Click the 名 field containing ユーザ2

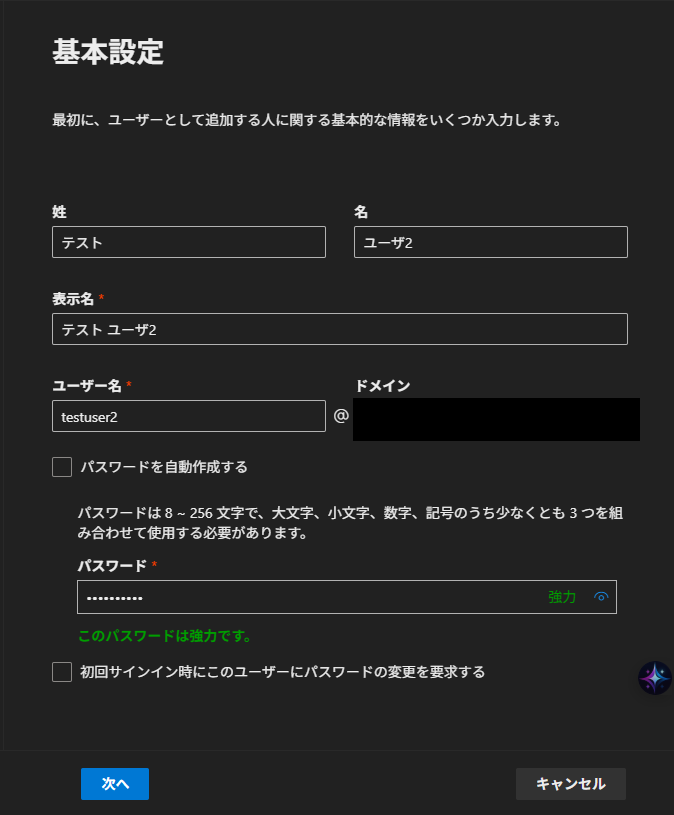[x=490, y=242]
